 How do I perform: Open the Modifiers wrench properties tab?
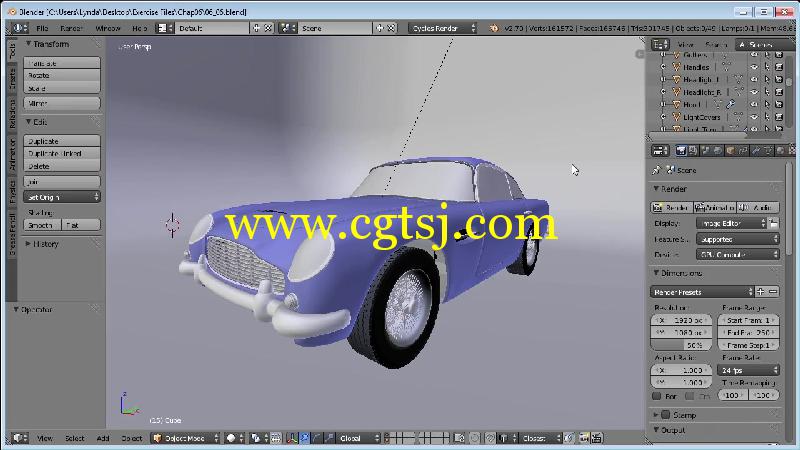click(755, 151)
